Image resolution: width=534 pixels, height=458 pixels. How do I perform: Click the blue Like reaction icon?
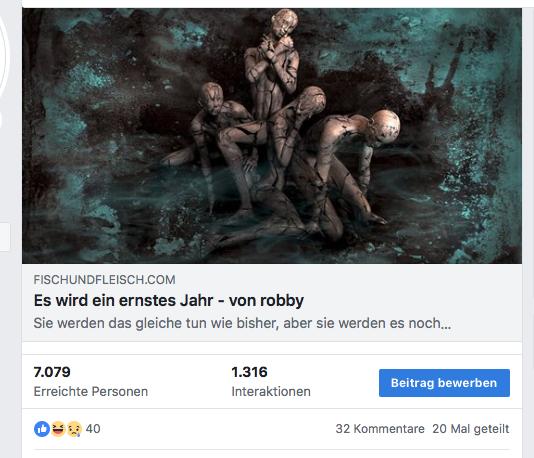[42, 429]
